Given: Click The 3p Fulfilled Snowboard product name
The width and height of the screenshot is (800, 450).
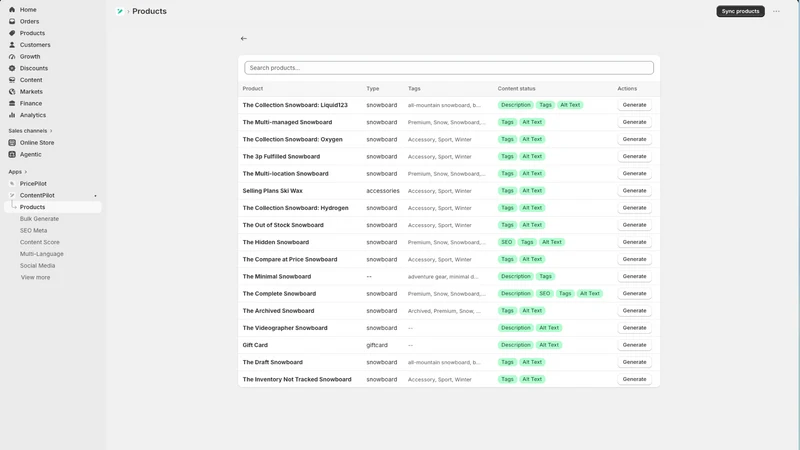Looking at the screenshot, I should [x=281, y=157].
